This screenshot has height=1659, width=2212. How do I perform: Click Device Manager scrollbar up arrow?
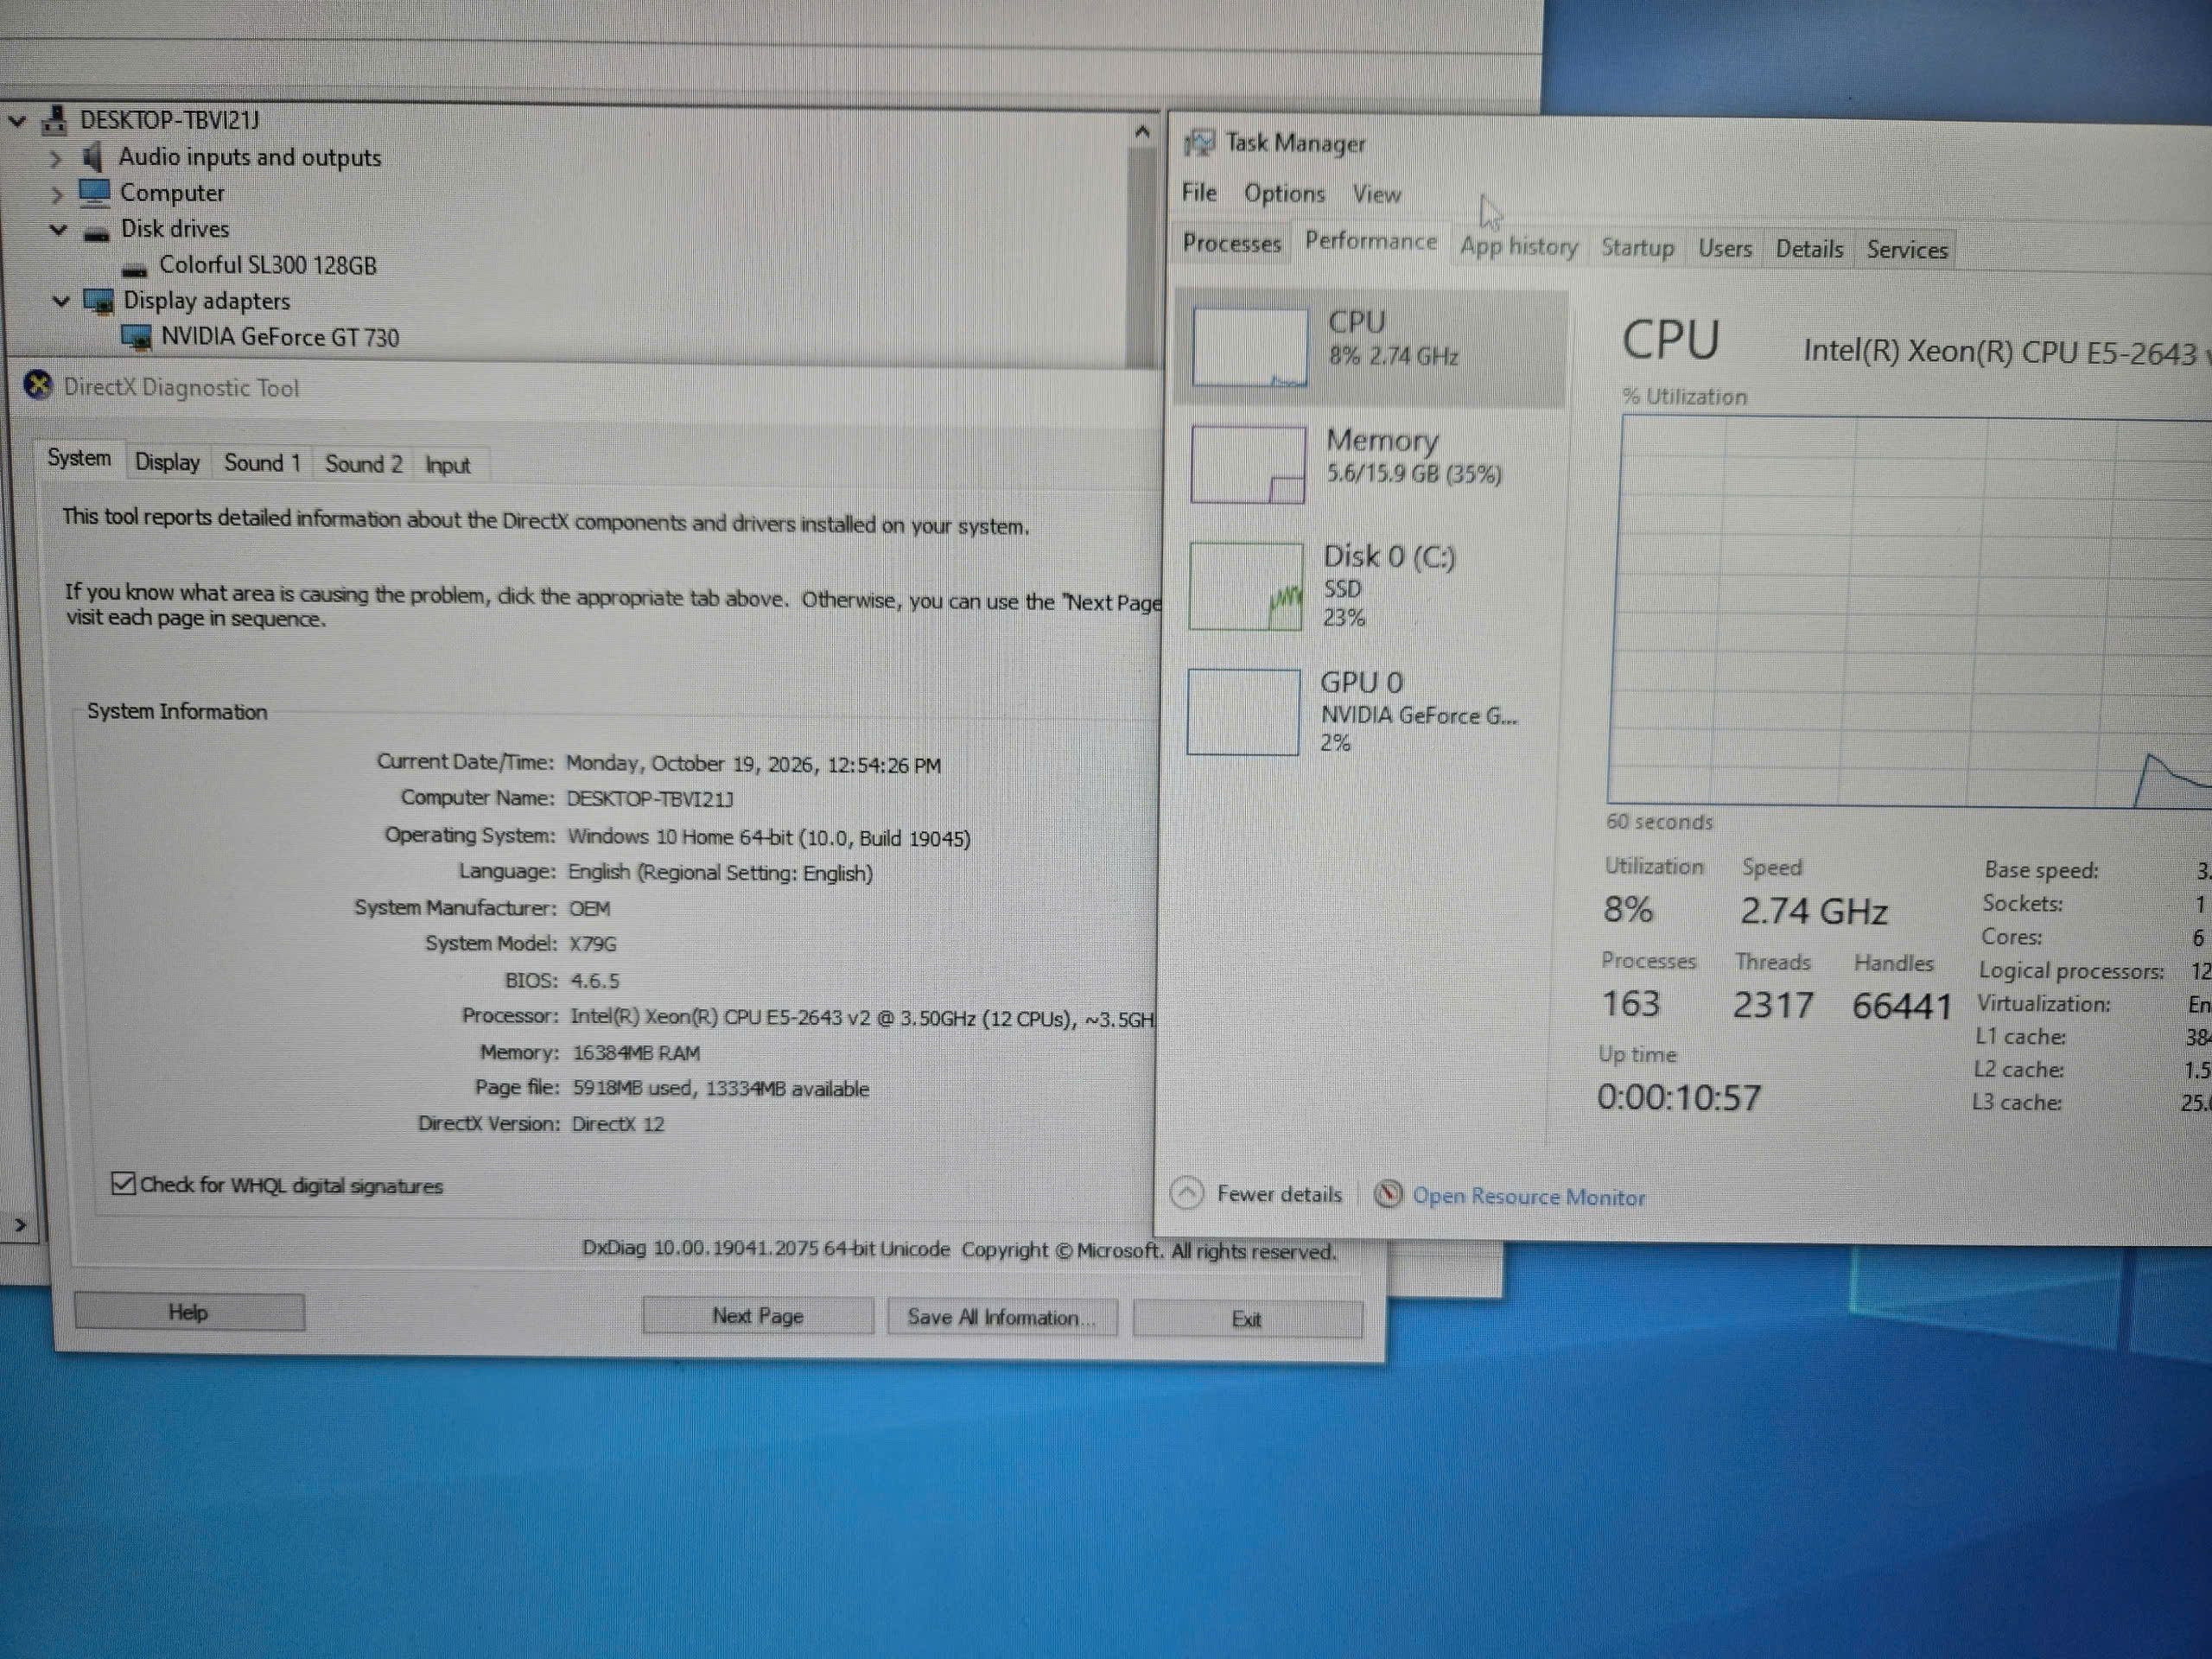1141,131
